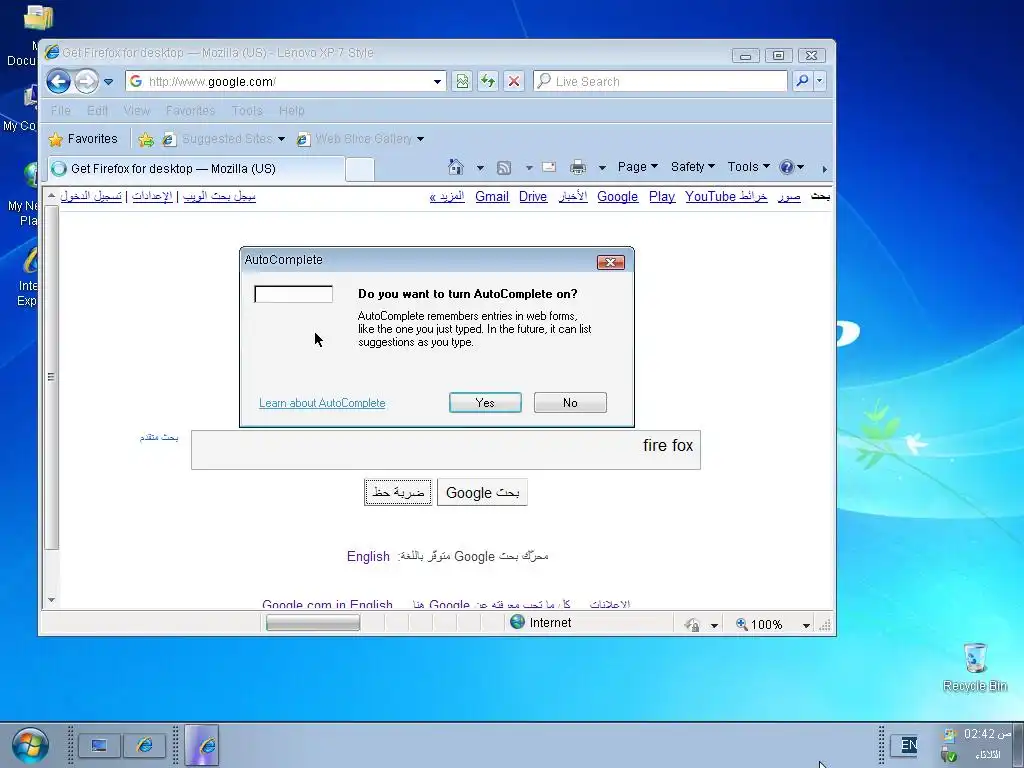Open the View menu

(136, 110)
